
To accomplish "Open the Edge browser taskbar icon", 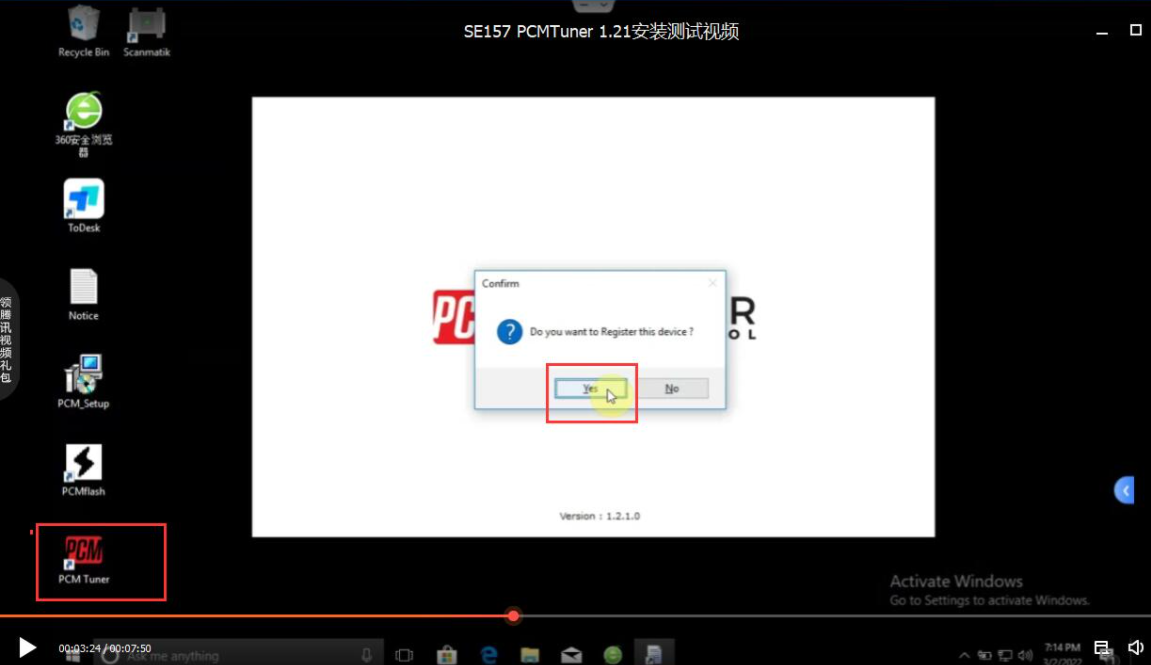I will point(488,655).
